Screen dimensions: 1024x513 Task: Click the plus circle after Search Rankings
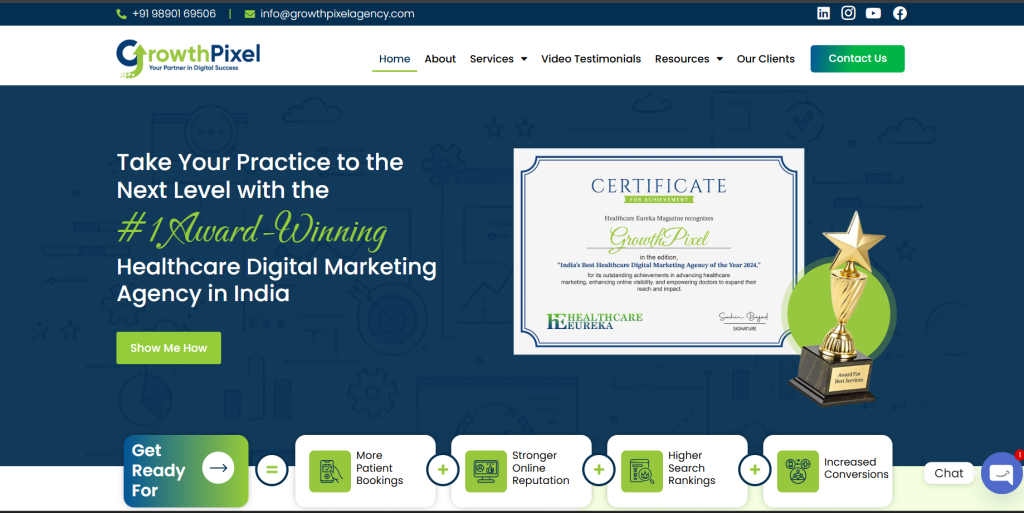755,469
